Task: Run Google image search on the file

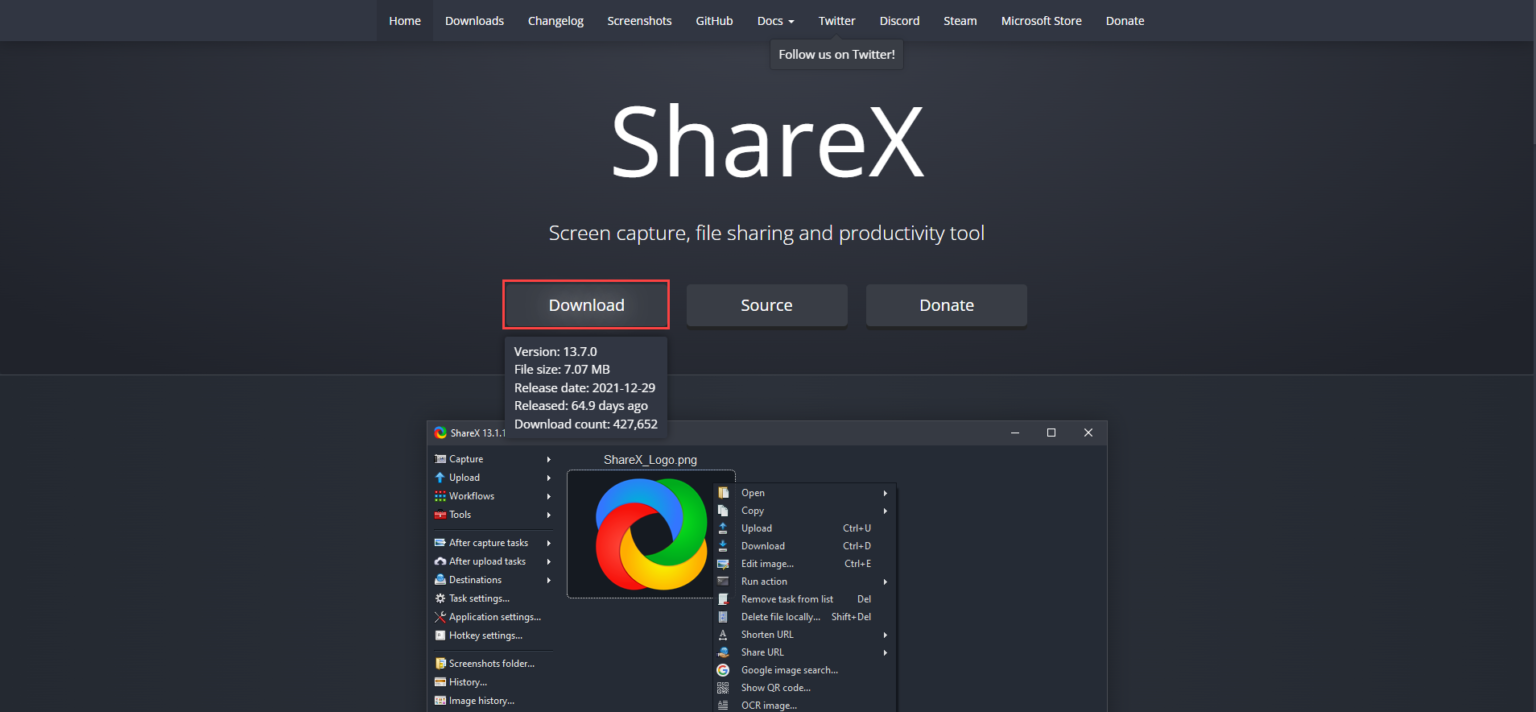Action: 789,669
